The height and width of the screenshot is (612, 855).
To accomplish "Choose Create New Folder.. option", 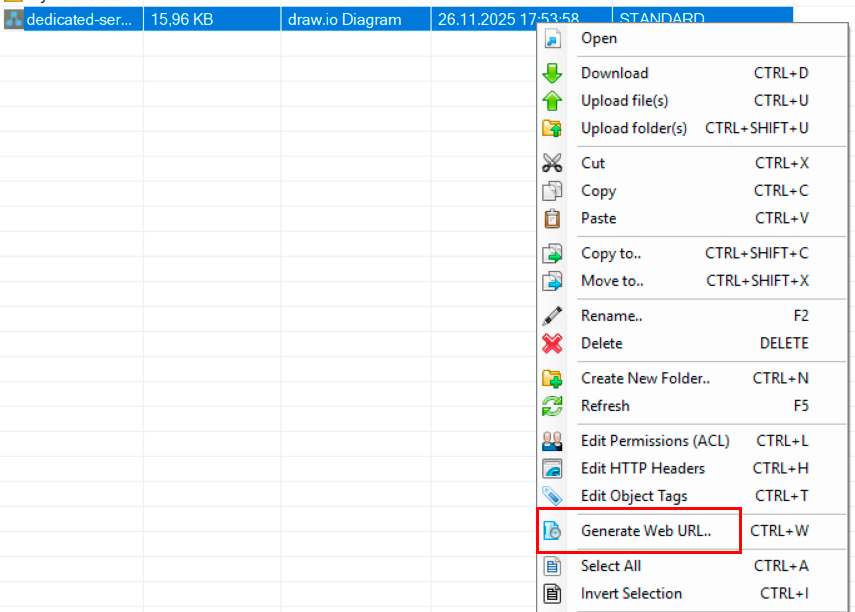I will pos(645,378).
